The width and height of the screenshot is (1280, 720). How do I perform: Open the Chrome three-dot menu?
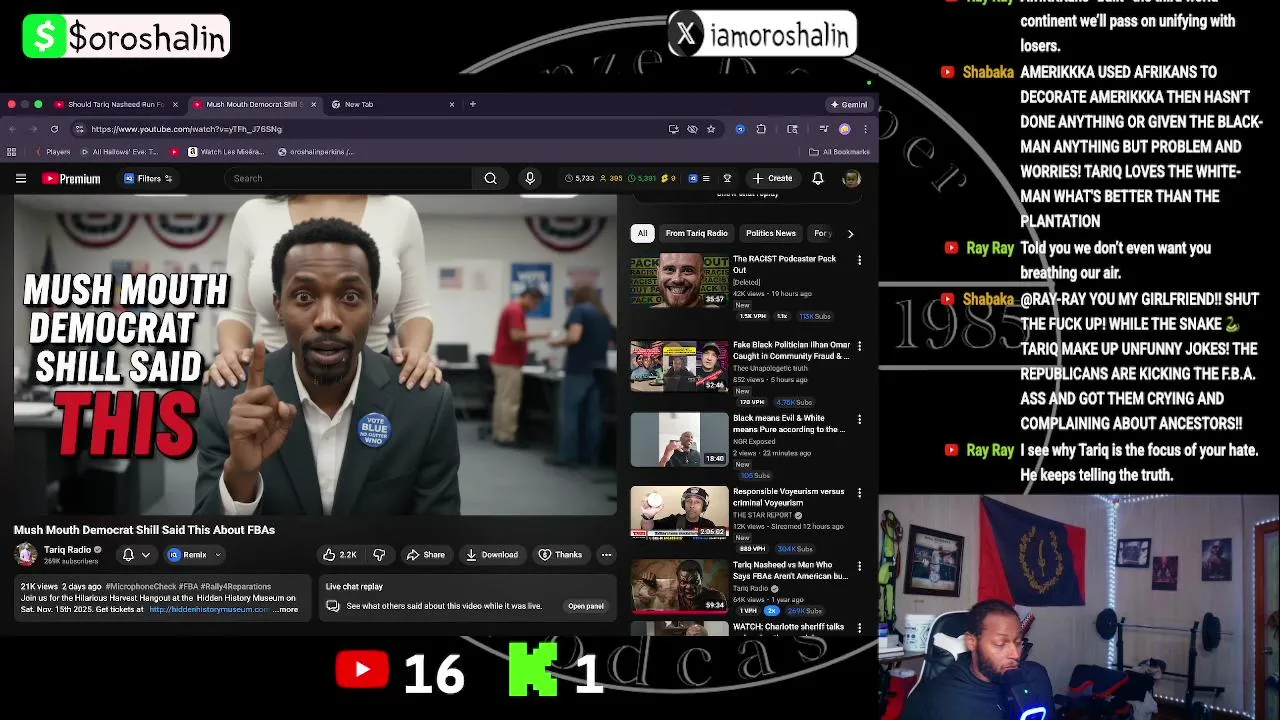click(866, 129)
